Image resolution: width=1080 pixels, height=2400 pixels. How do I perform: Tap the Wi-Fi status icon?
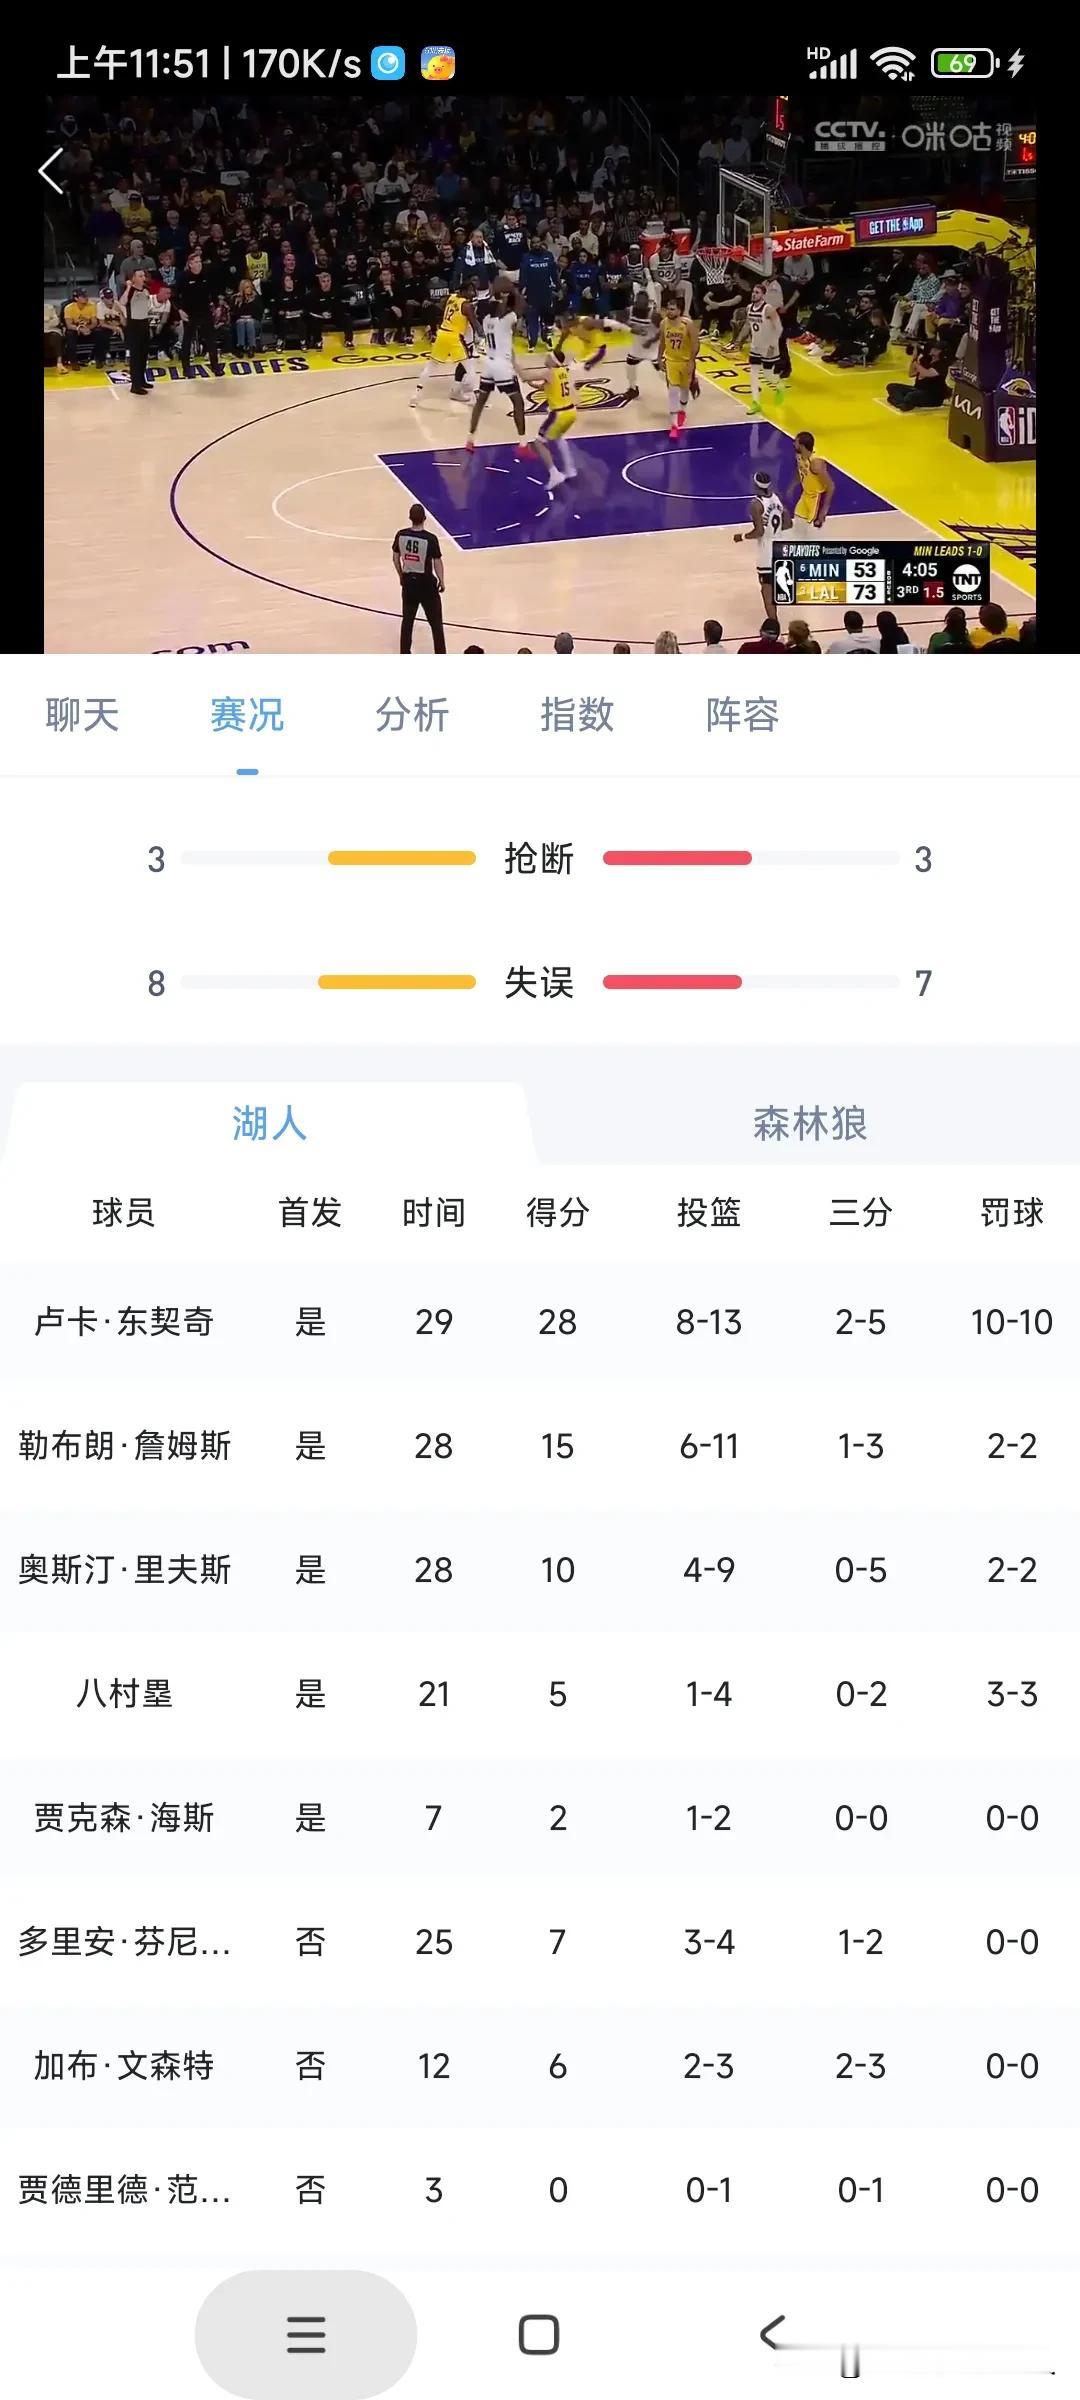(893, 64)
